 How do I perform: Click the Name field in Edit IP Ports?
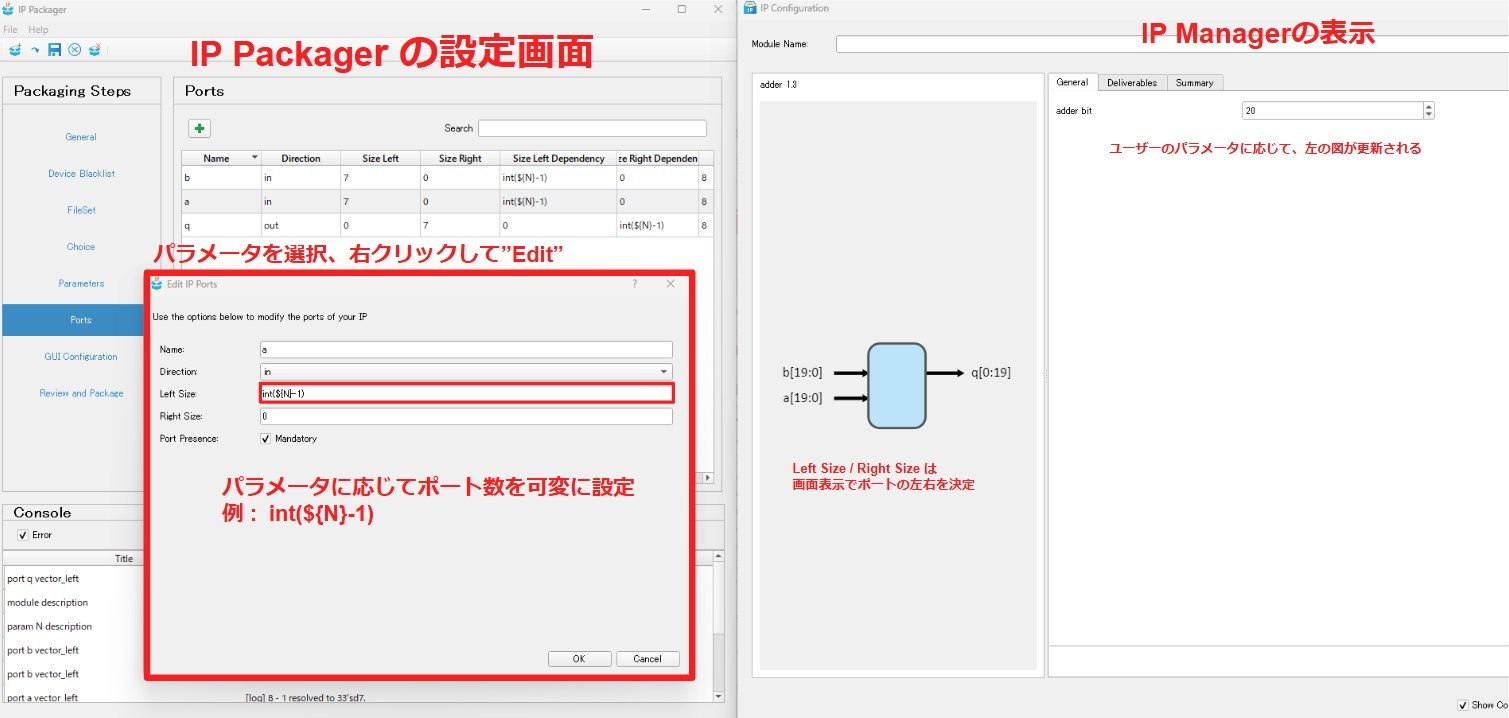point(466,350)
